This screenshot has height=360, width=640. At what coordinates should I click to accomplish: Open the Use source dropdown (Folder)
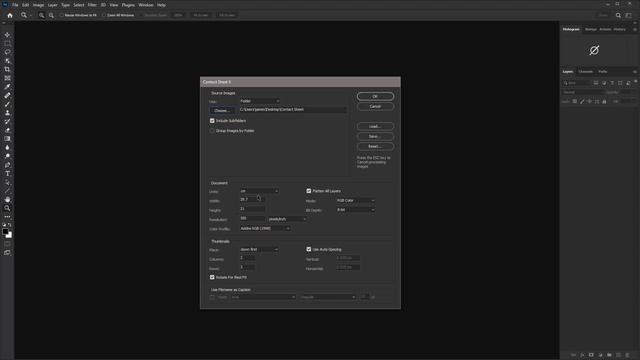pyautogui.click(x=260, y=101)
